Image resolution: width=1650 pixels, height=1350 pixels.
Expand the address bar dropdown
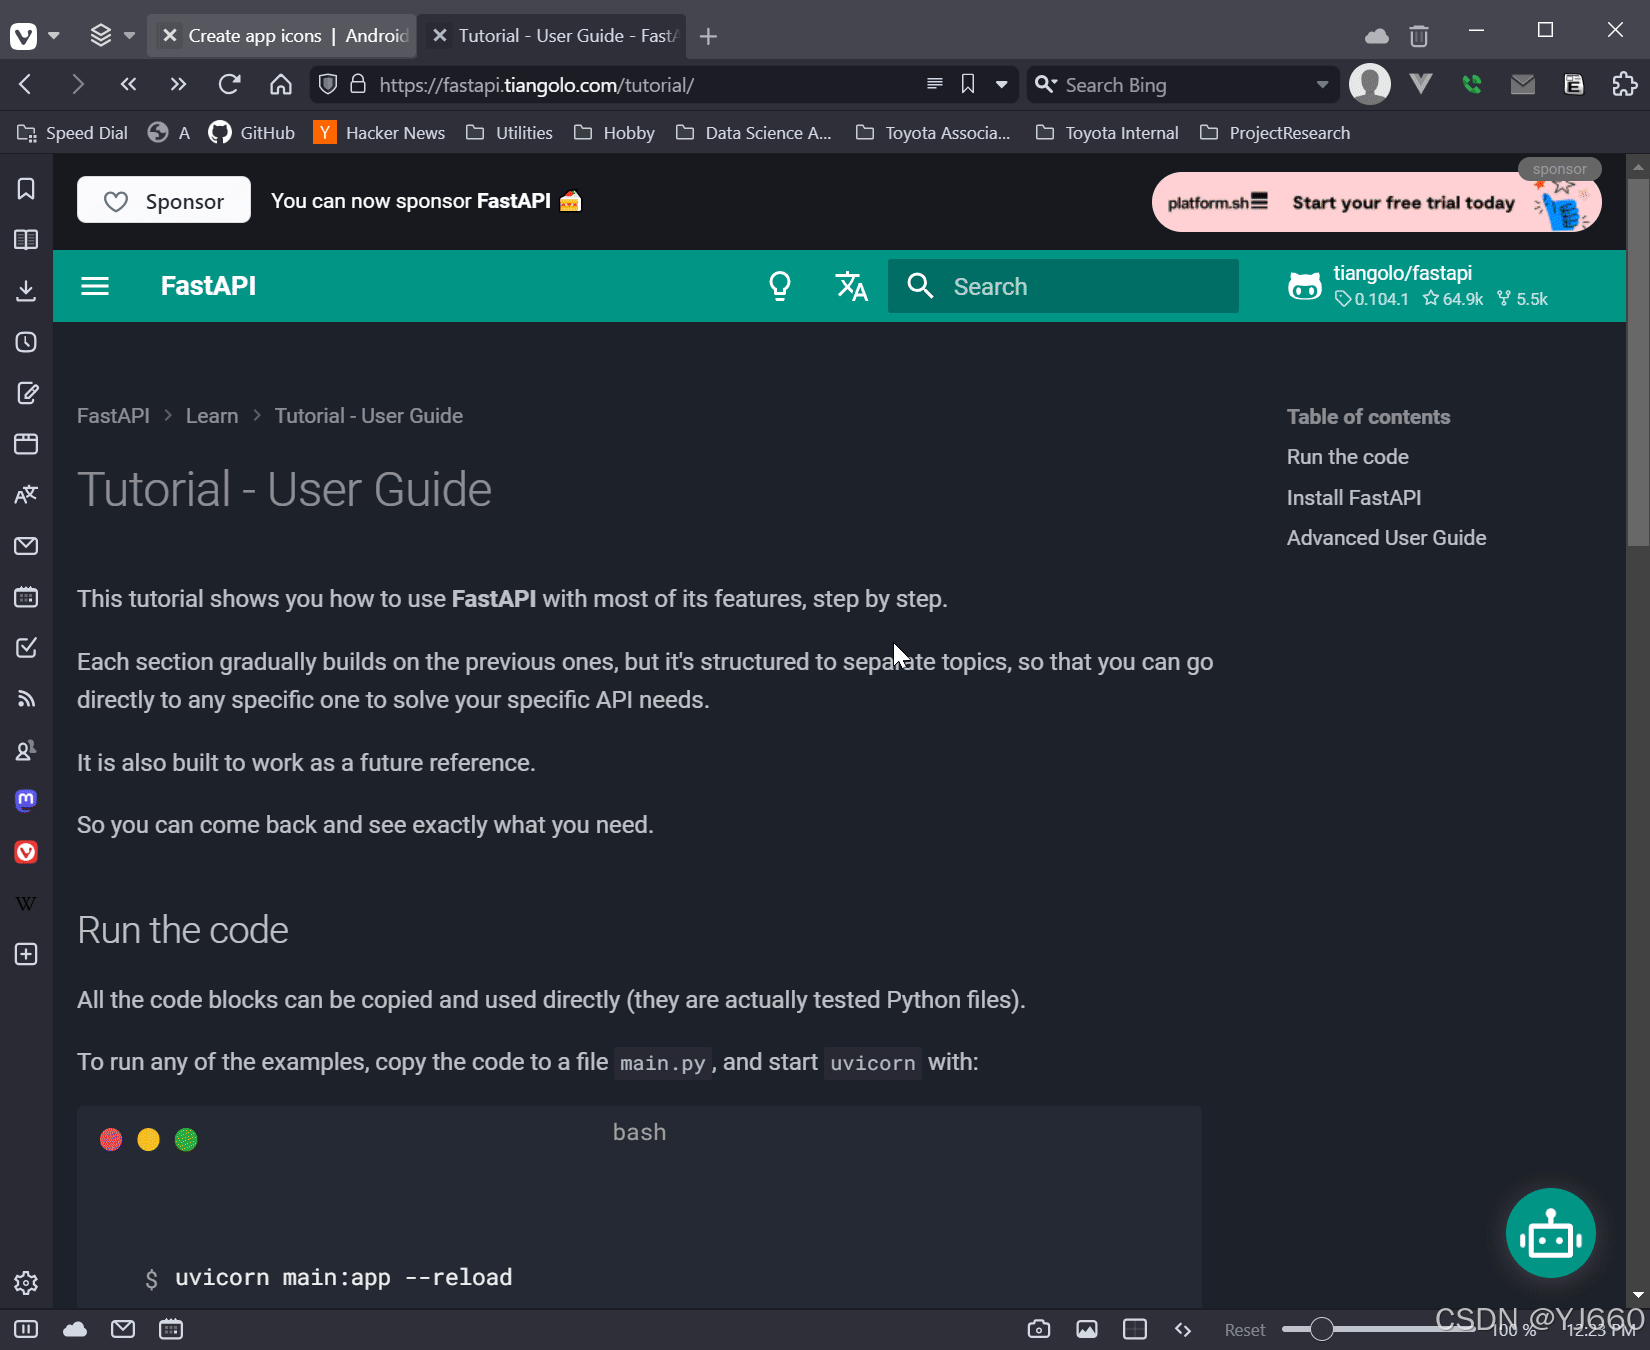tap(1001, 85)
